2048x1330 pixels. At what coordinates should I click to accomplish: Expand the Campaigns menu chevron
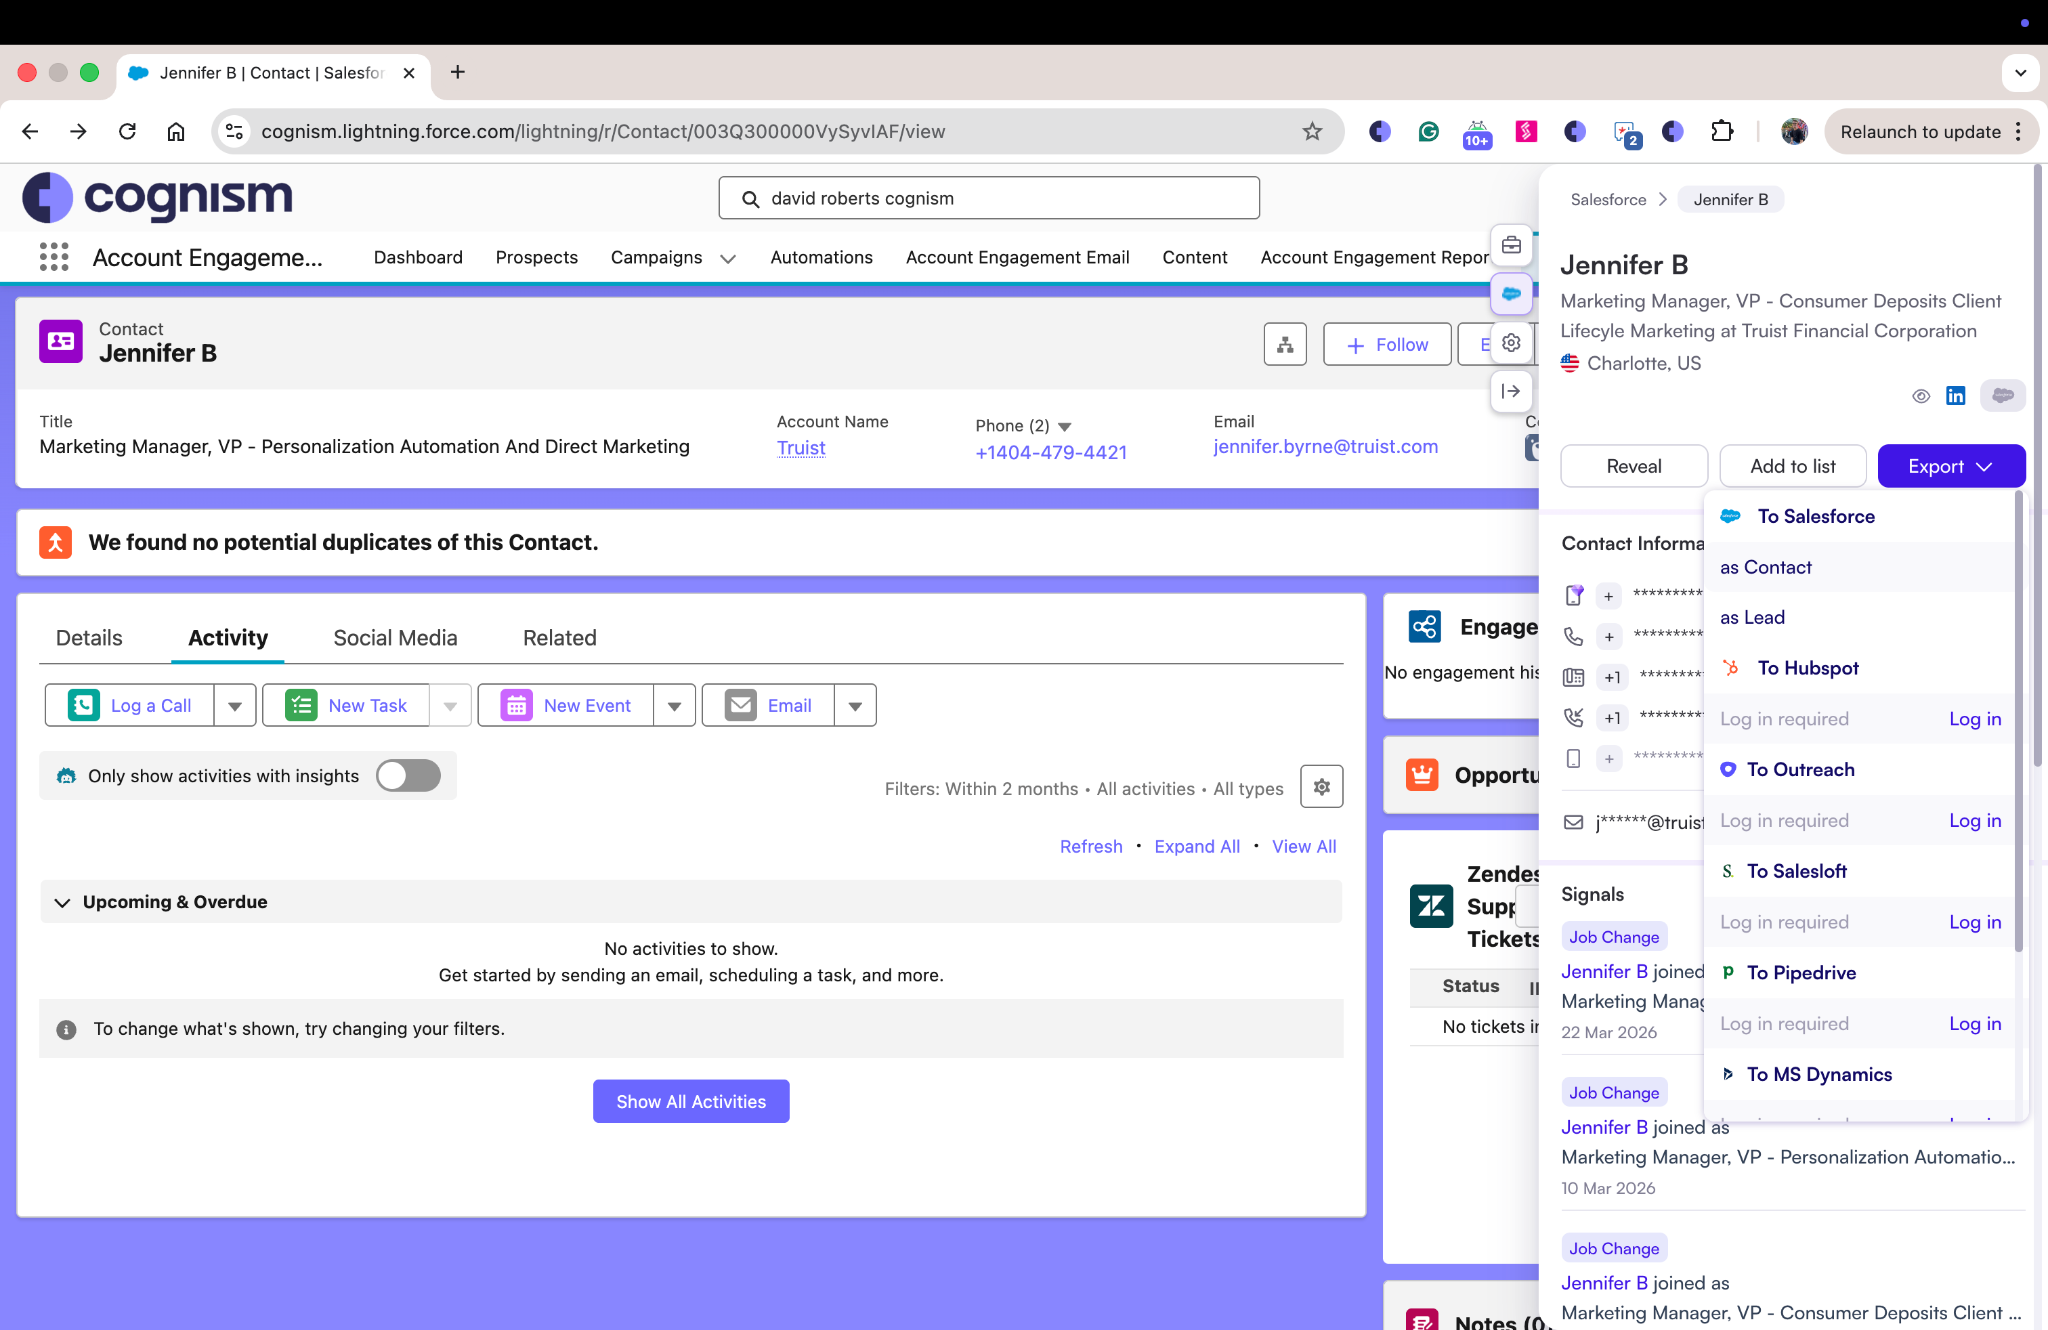(x=728, y=258)
